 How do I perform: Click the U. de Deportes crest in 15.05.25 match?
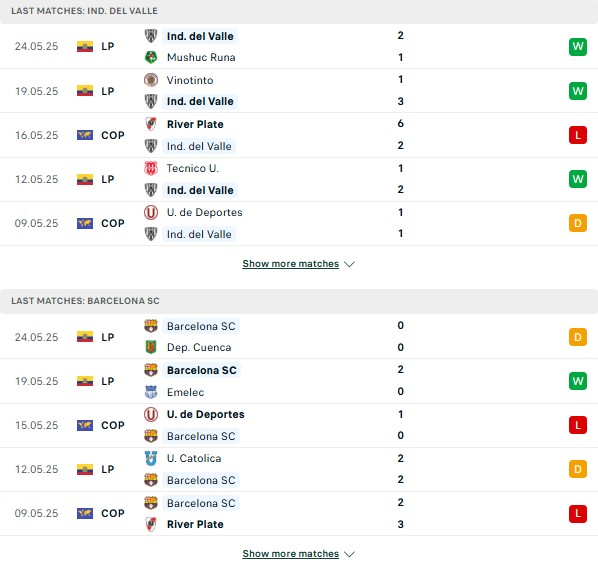[151, 414]
